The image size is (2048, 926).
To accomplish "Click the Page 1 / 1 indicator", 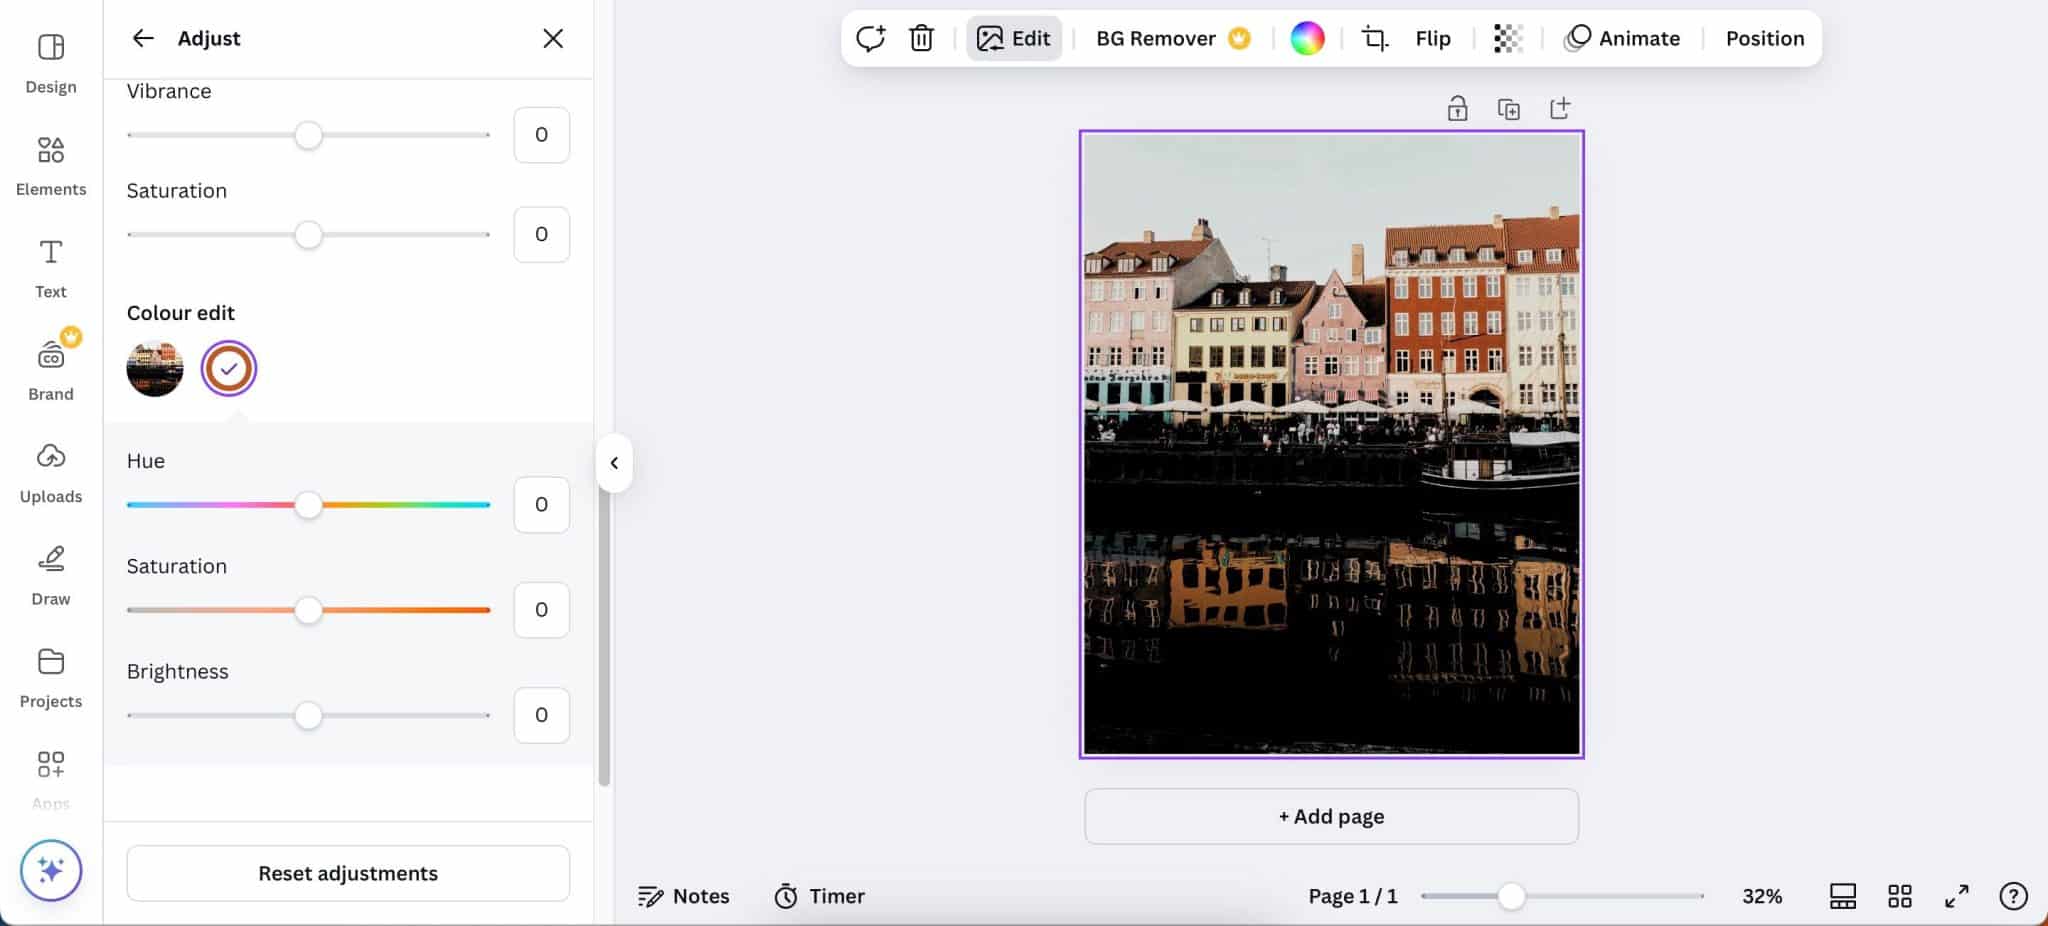I will (x=1353, y=896).
